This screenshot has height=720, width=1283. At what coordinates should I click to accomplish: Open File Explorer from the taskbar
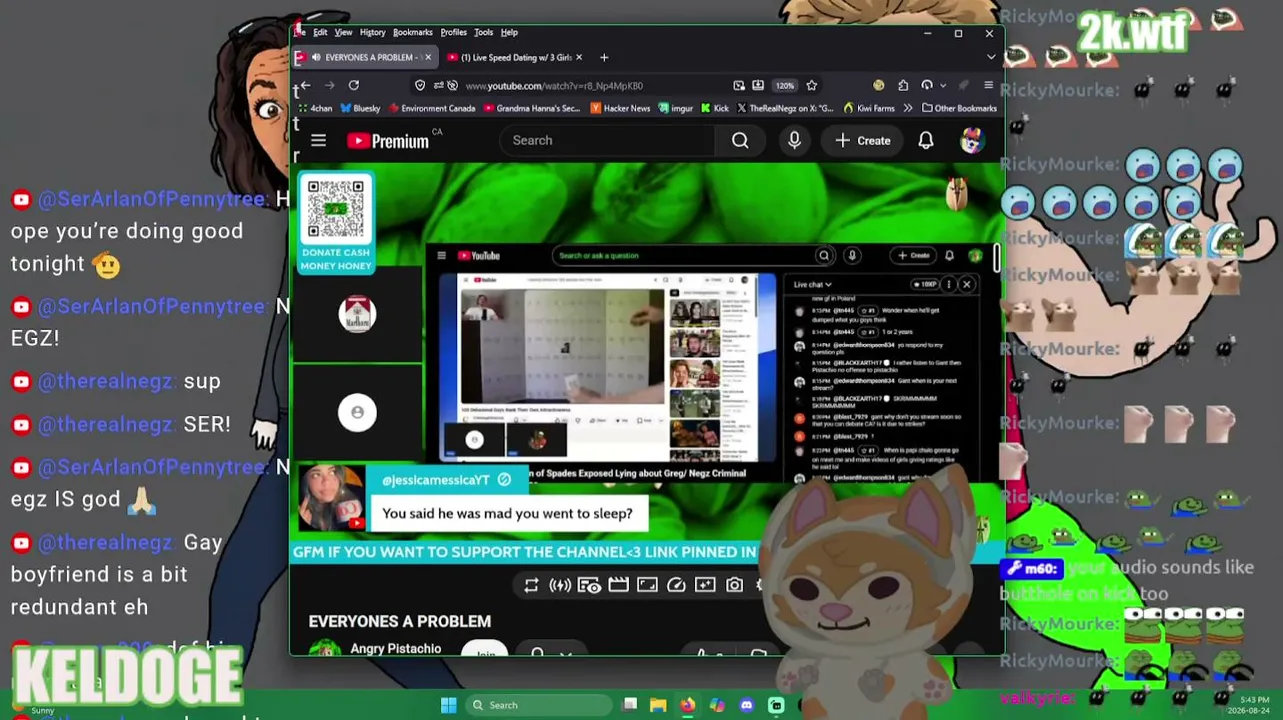pos(658,705)
